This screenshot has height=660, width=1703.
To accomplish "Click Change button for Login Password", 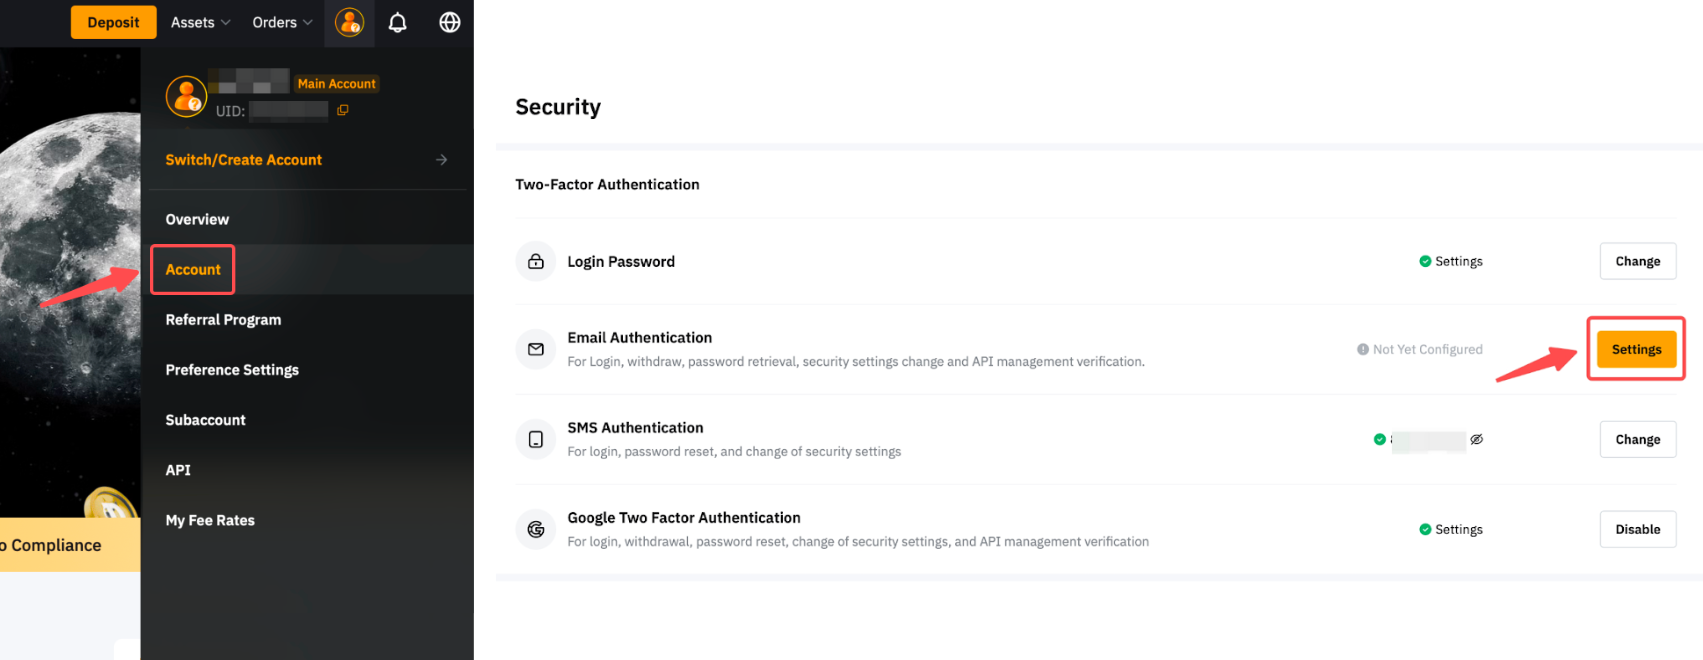I will coord(1637,262).
